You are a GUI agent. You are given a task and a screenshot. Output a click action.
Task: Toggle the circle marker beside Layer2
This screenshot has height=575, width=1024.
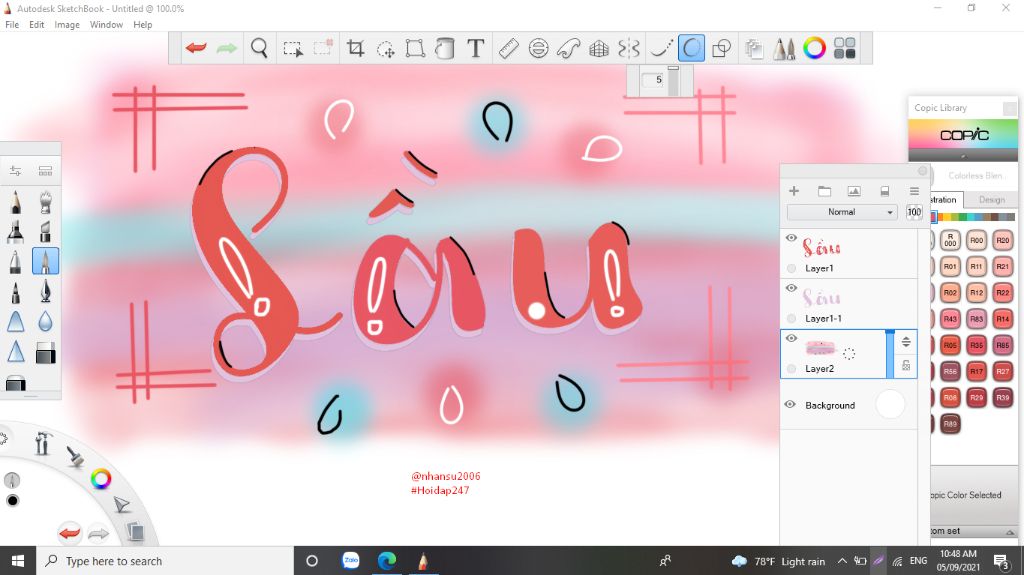pyautogui.click(x=792, y=369)
